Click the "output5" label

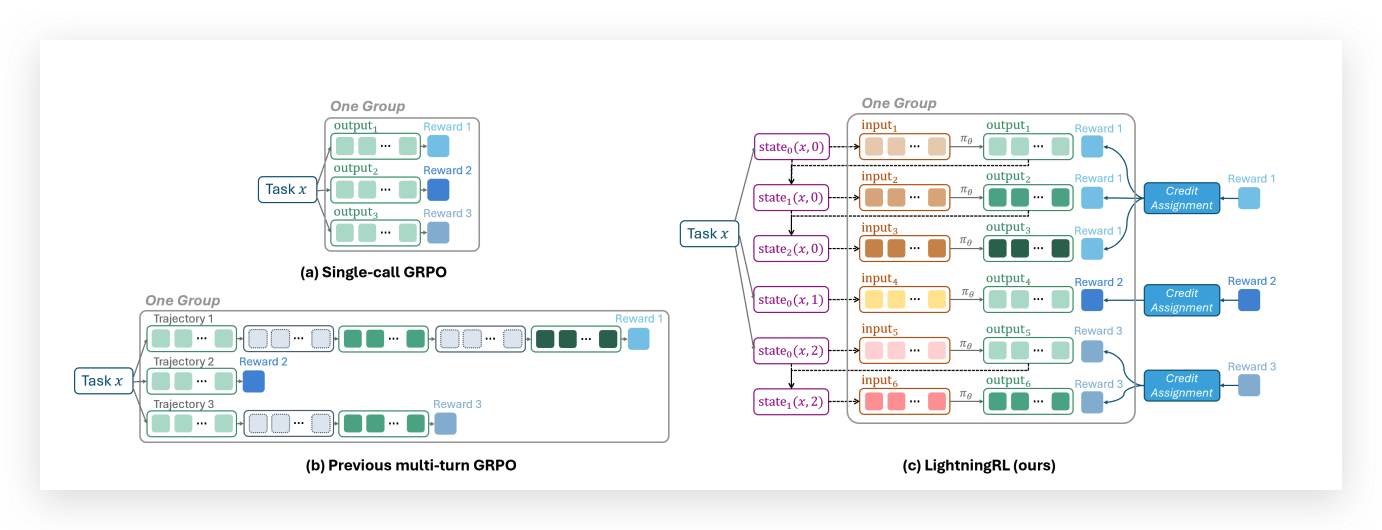(x=1009, y=330)
